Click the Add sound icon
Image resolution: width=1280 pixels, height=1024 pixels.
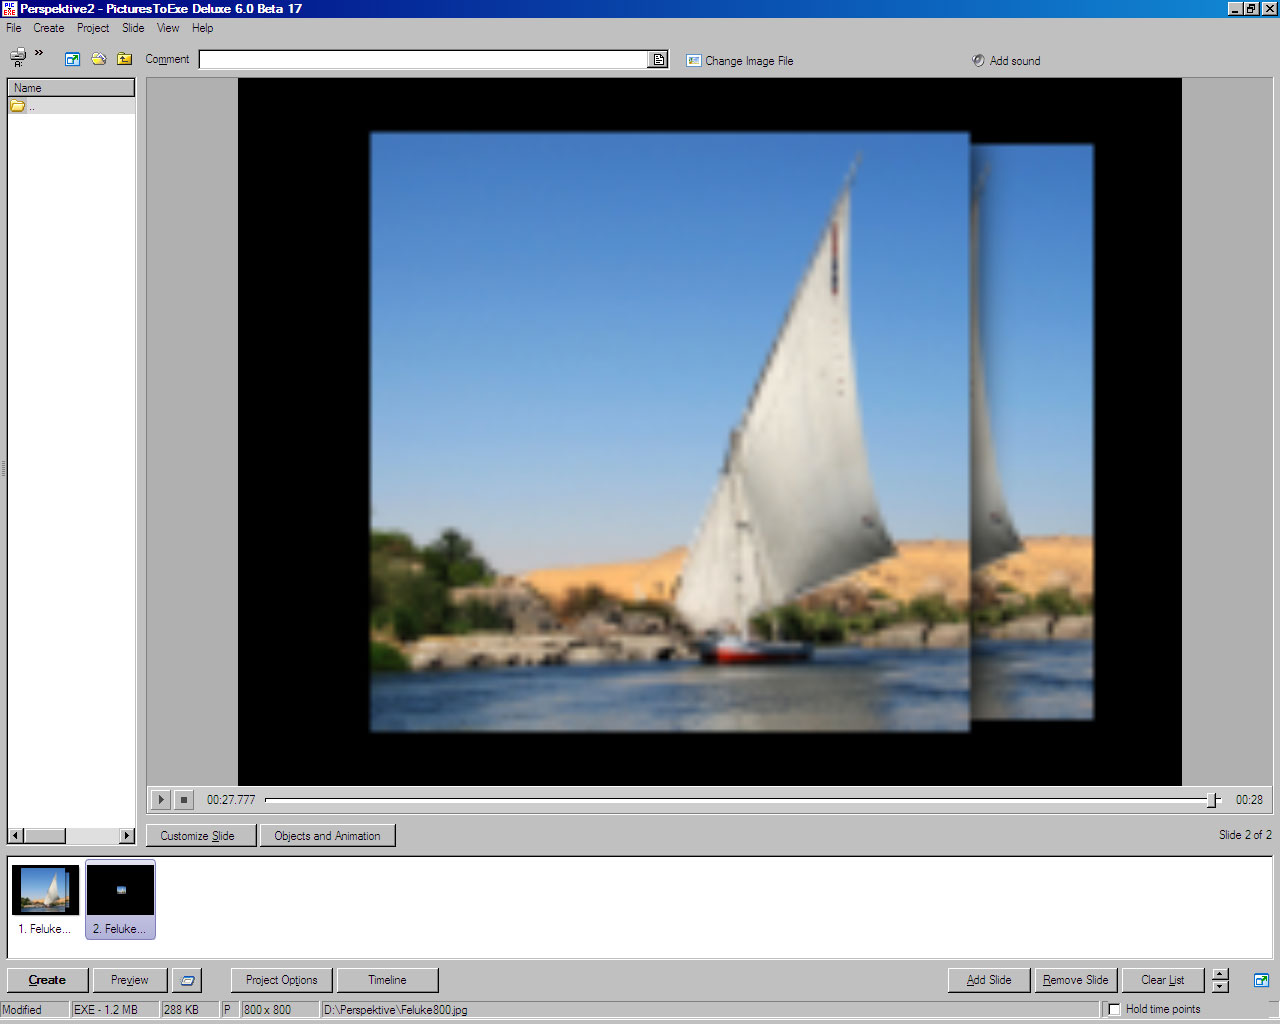pos(978,60)
